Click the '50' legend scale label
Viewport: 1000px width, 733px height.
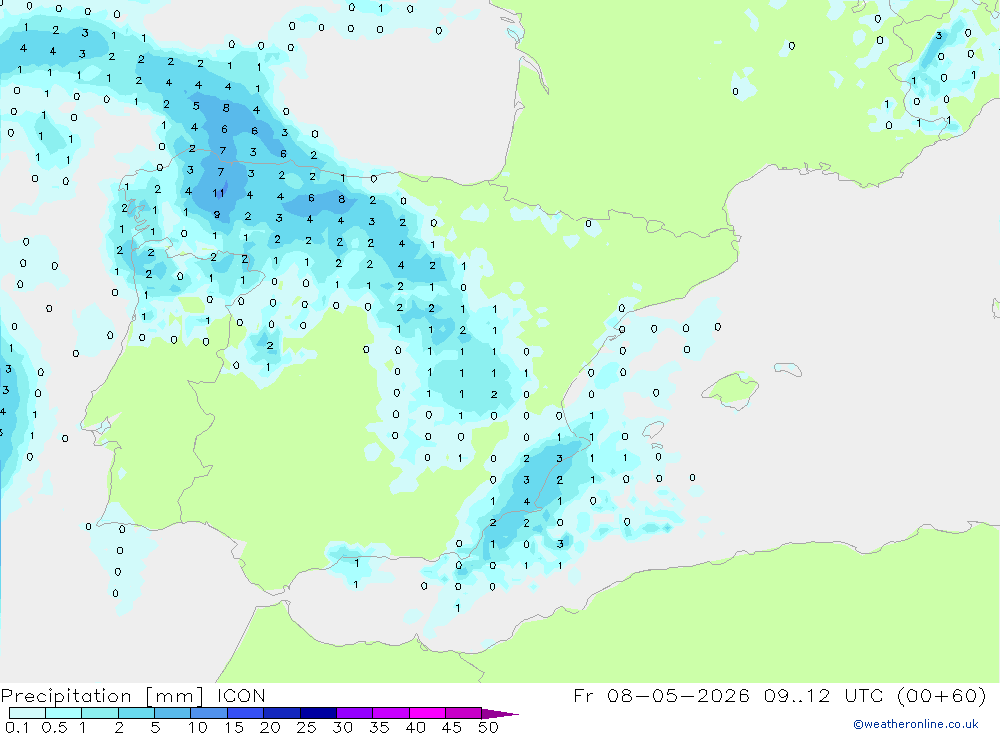click(489, 727)
